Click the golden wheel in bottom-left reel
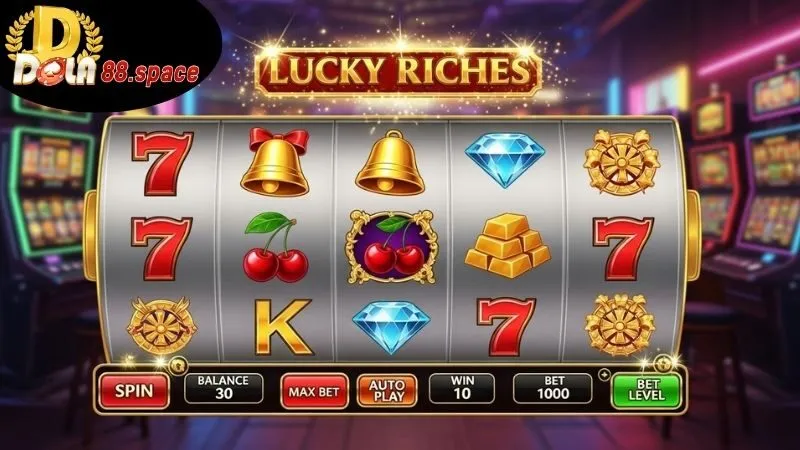The height and width of the screenshot is (450, 800). 162,327
